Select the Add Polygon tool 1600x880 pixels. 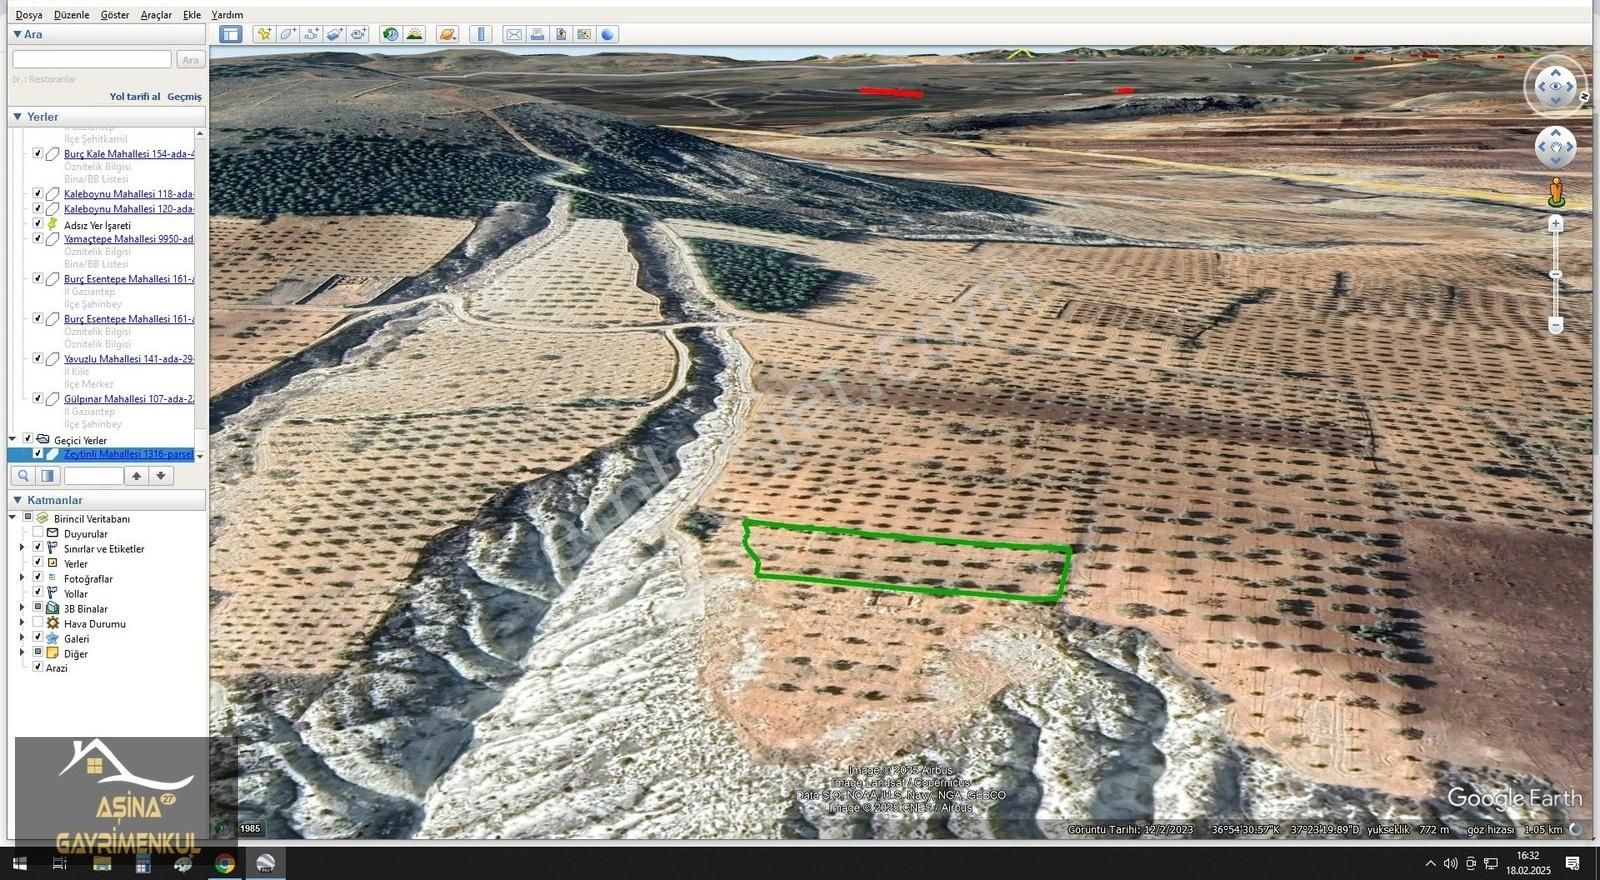(288, 34)
